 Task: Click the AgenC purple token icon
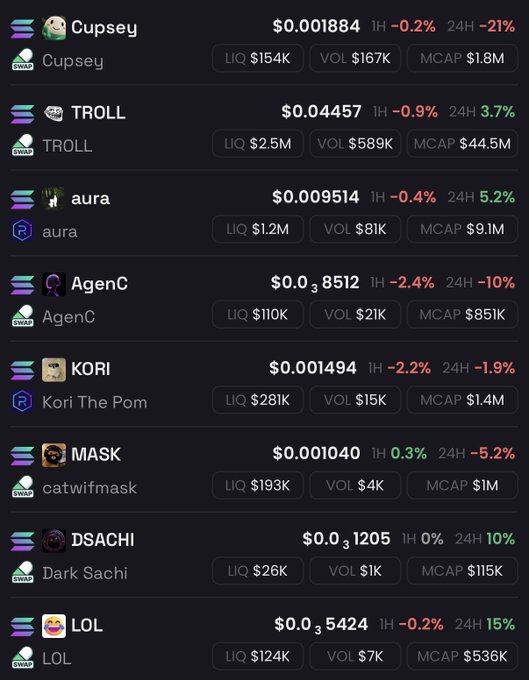coord(54,284)
